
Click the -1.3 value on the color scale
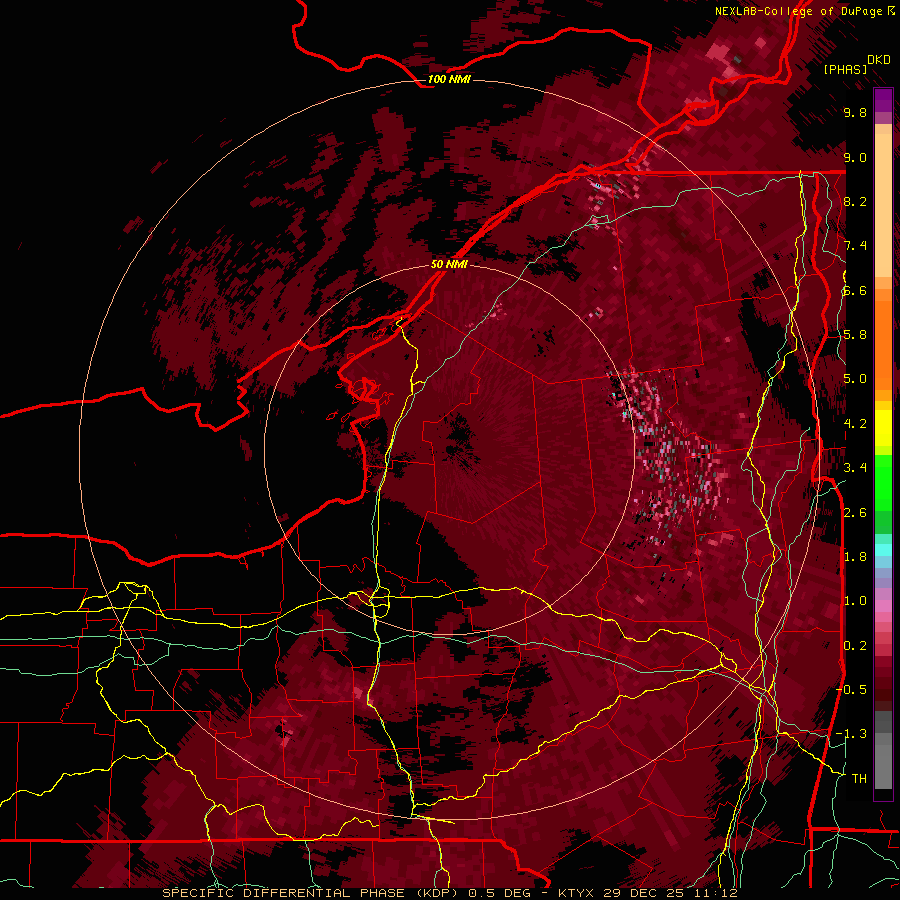point(852,734)
